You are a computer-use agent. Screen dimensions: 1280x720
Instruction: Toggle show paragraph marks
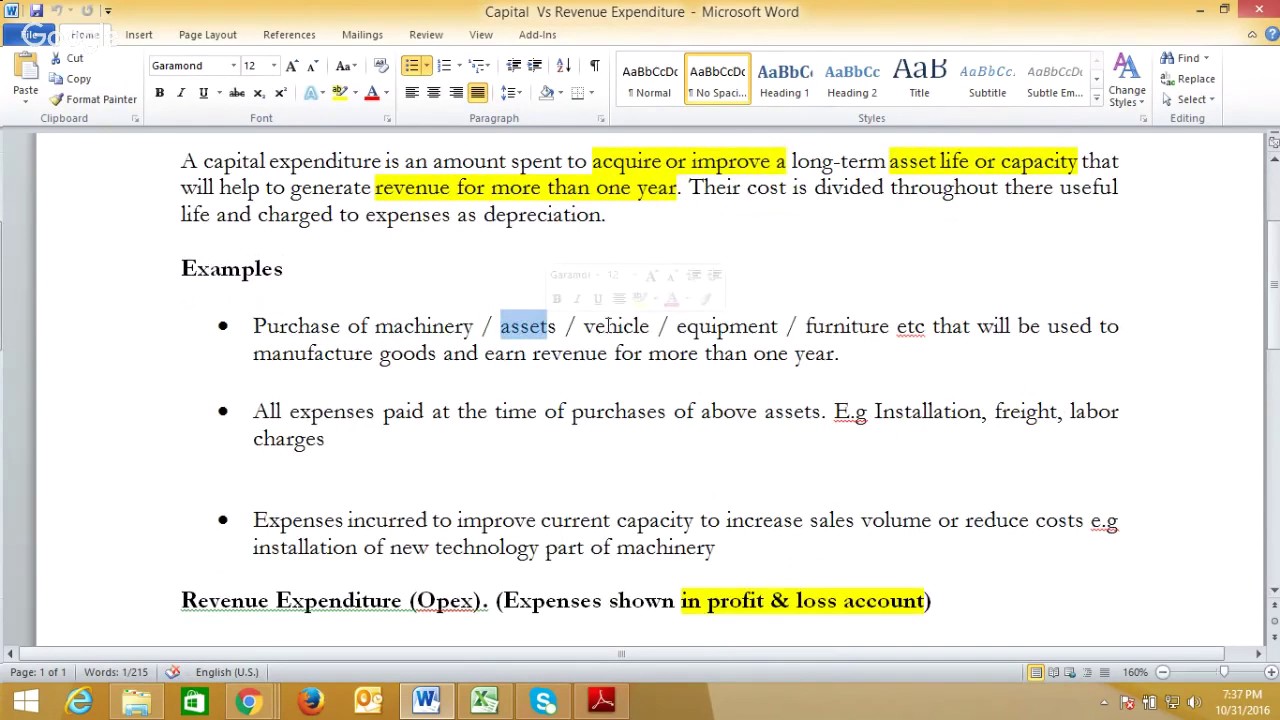[x=595, y=66]
